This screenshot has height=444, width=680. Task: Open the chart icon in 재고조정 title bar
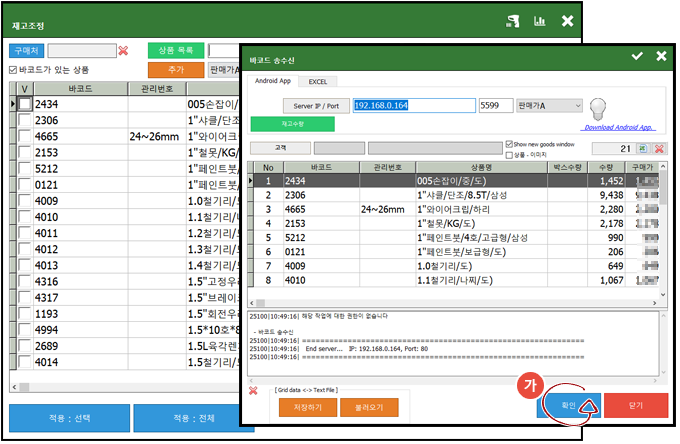pos(539,21)
